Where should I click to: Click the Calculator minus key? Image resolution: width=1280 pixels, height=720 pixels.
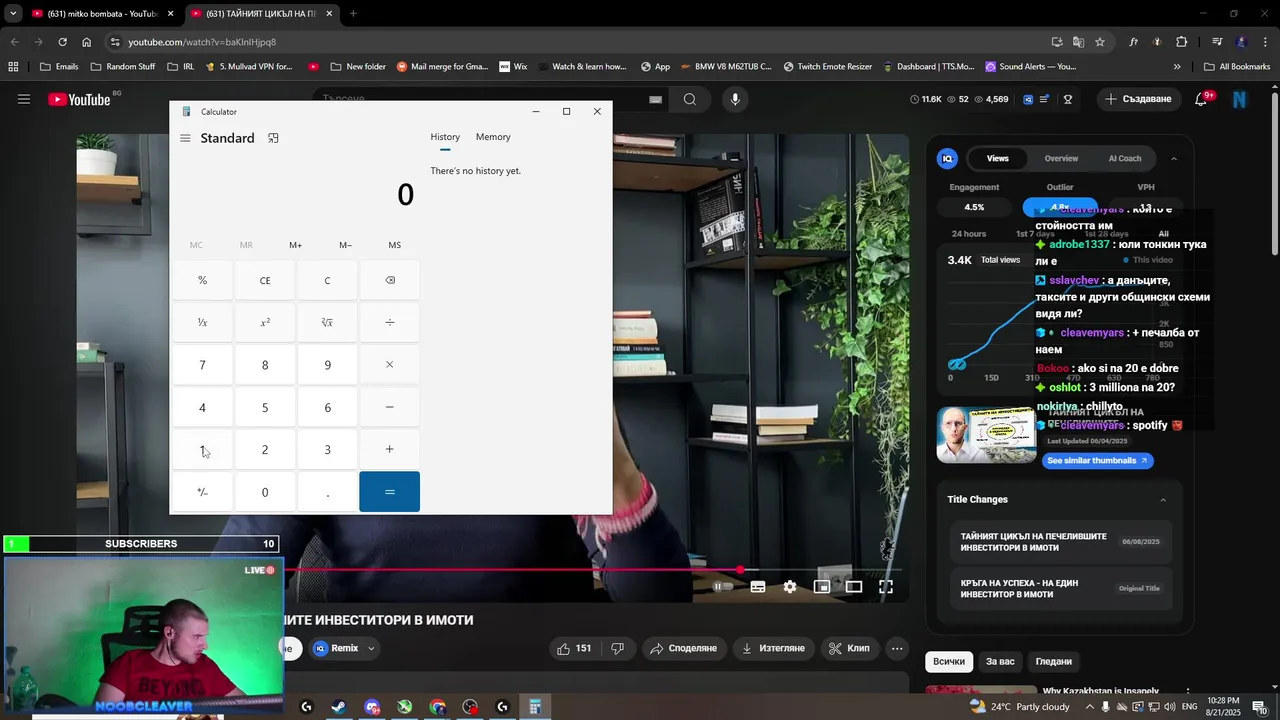(389, 407)
